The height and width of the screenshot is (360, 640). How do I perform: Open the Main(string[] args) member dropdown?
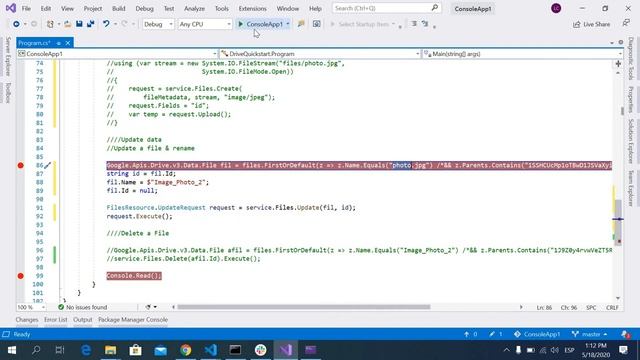[x=522, y=54]
